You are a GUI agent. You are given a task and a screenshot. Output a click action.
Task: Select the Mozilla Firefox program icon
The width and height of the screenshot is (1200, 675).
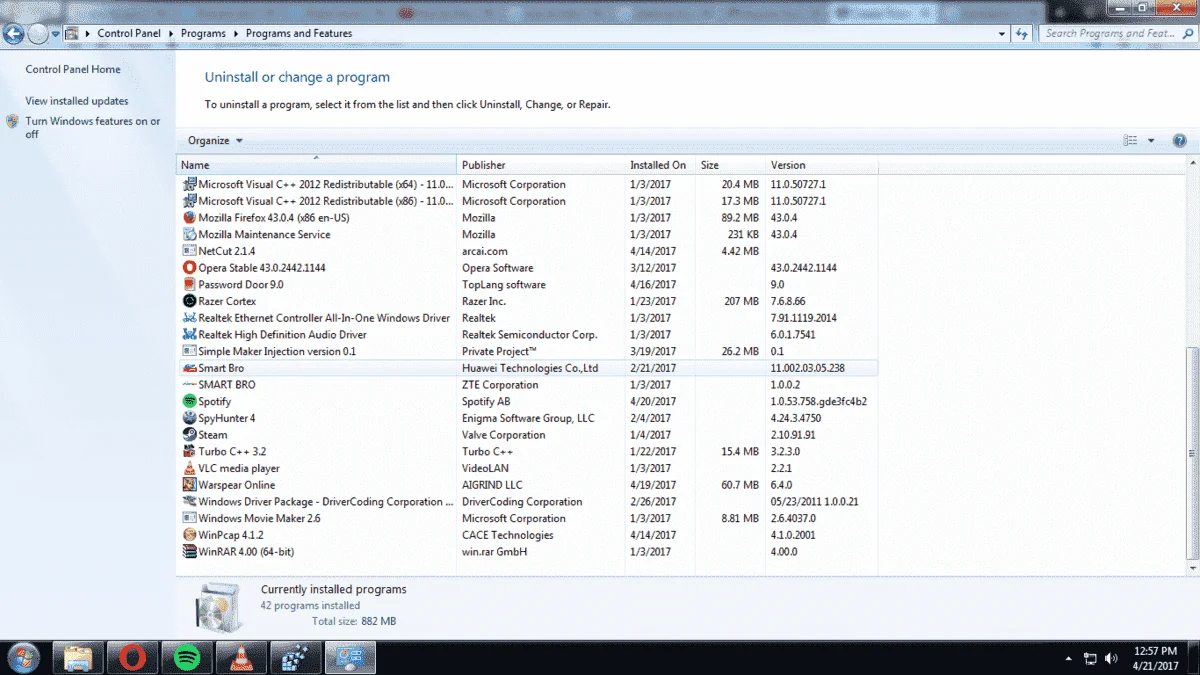(x=190, y=218)
